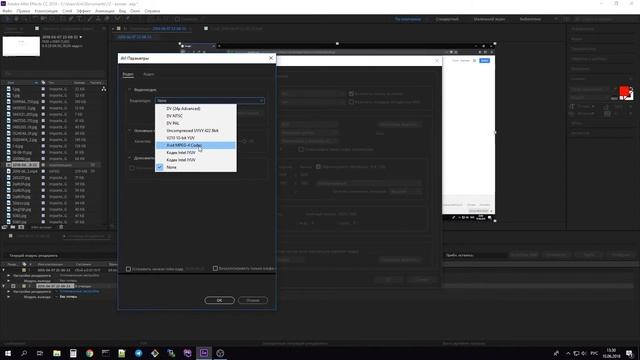Choose DV PAL from the codec list
The image size is (640, 360).
pos(196,123)
